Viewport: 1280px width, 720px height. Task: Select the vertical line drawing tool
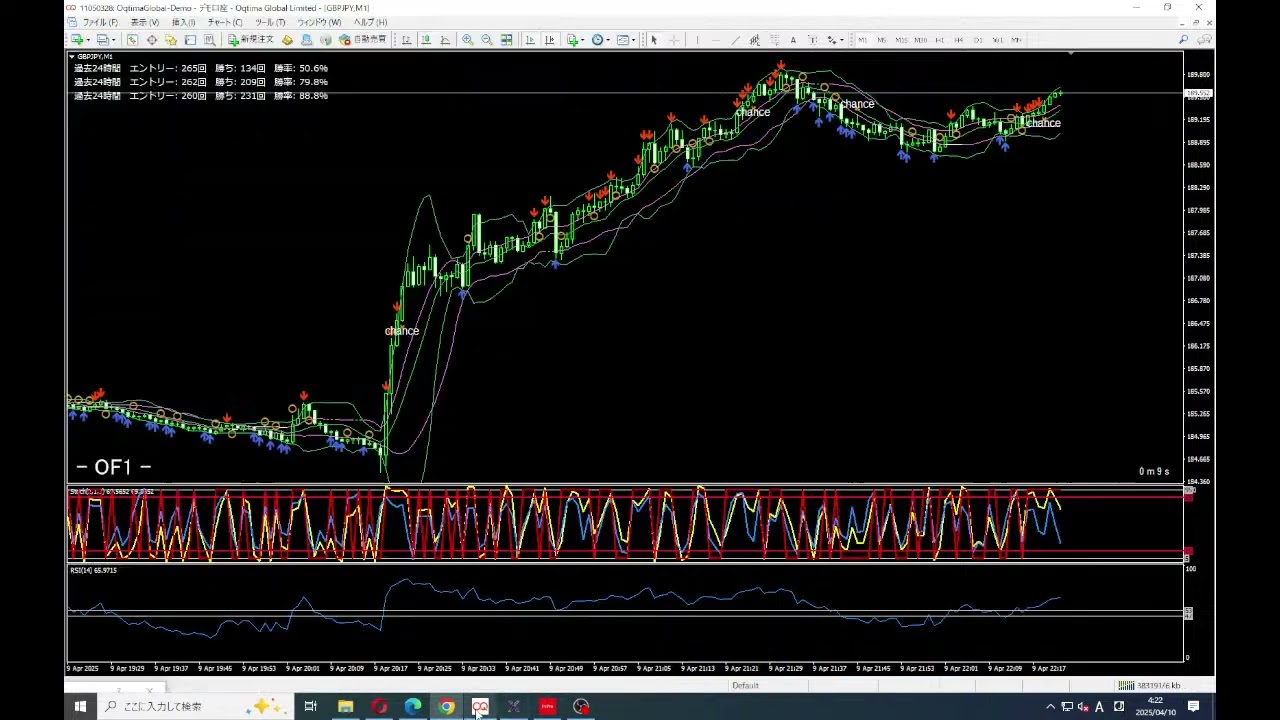697,40
